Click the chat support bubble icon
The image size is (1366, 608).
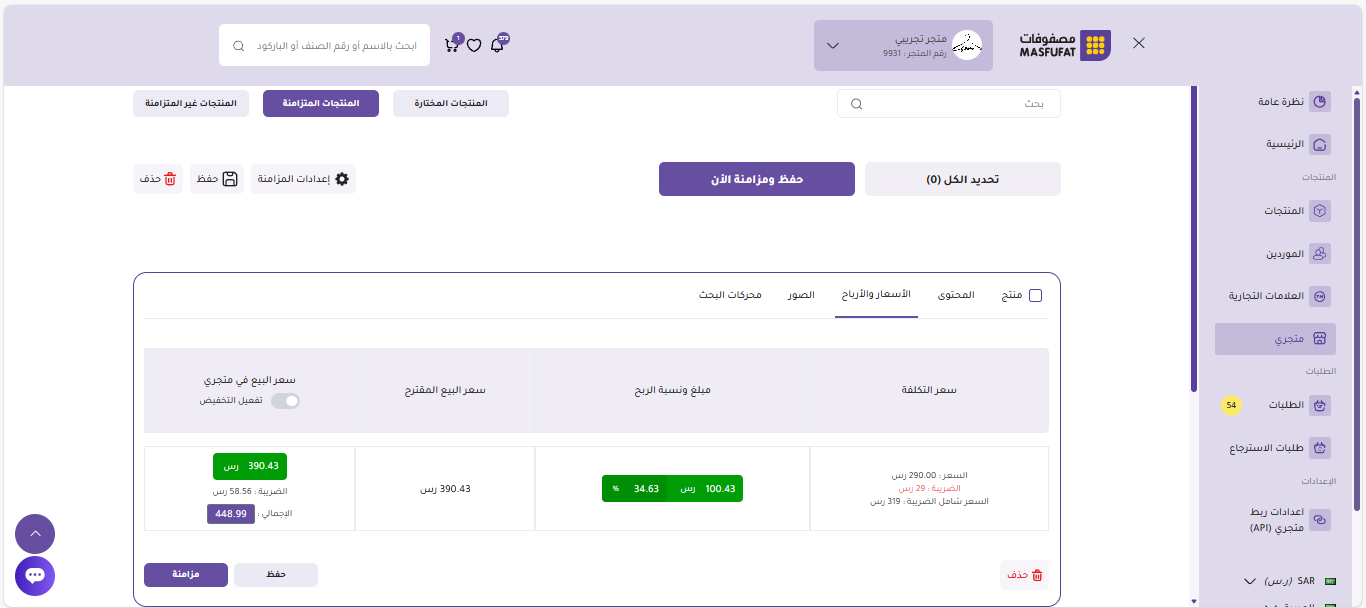point(35,576)
